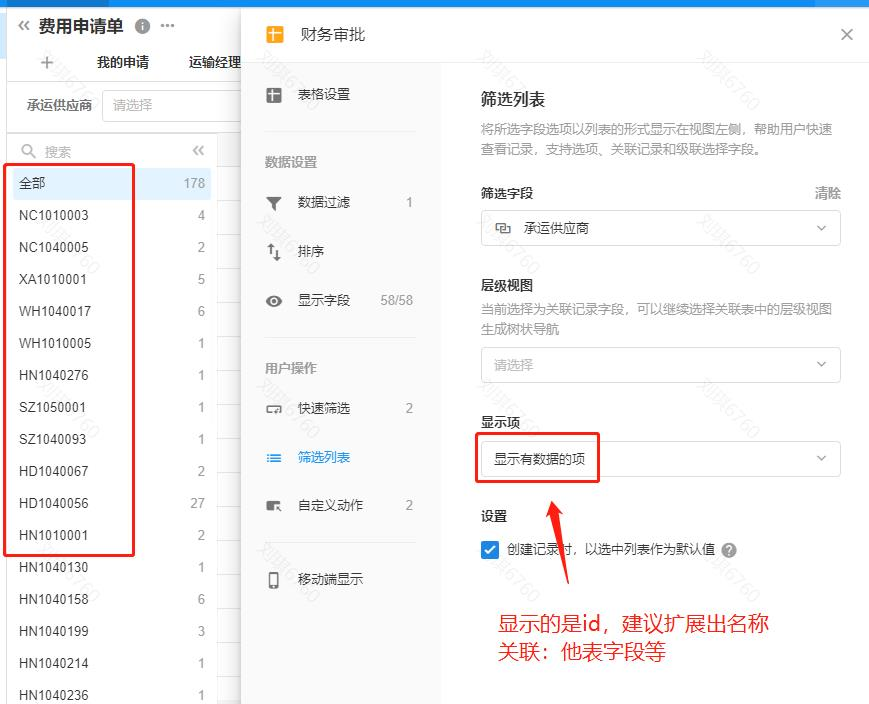Go to 快速筛选 settings
Screen dimensions: 869x704
pos(323,409)
